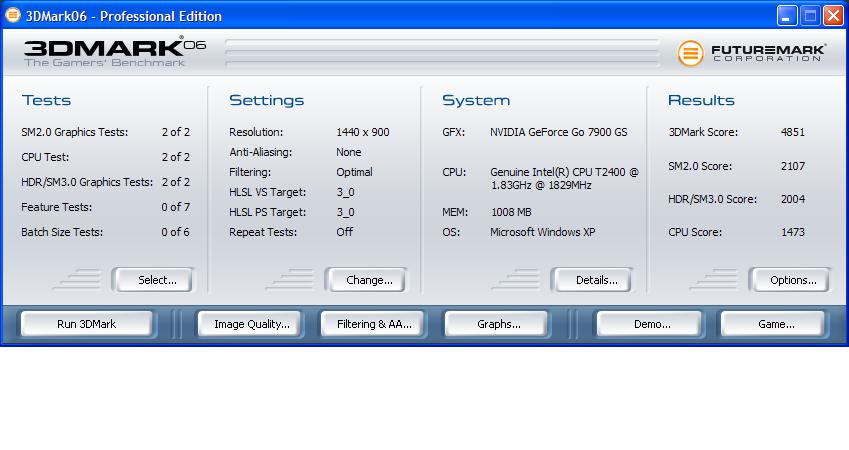The width and height of the screenshot is (849, 450).
Task: Launch the Demo... button
Action: click(x=649, y=324)
